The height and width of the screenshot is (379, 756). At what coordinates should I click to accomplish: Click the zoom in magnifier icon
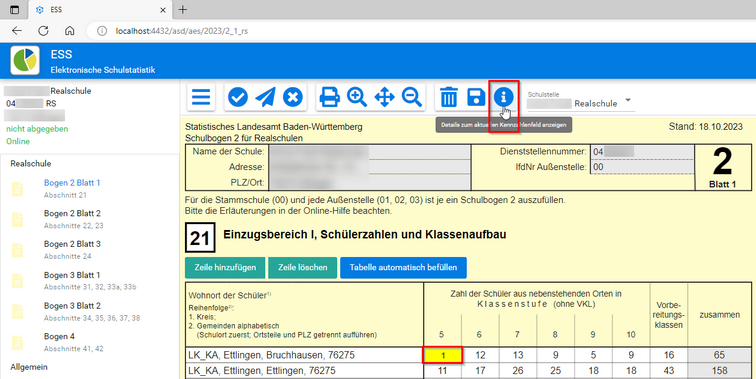click(357, 97)
